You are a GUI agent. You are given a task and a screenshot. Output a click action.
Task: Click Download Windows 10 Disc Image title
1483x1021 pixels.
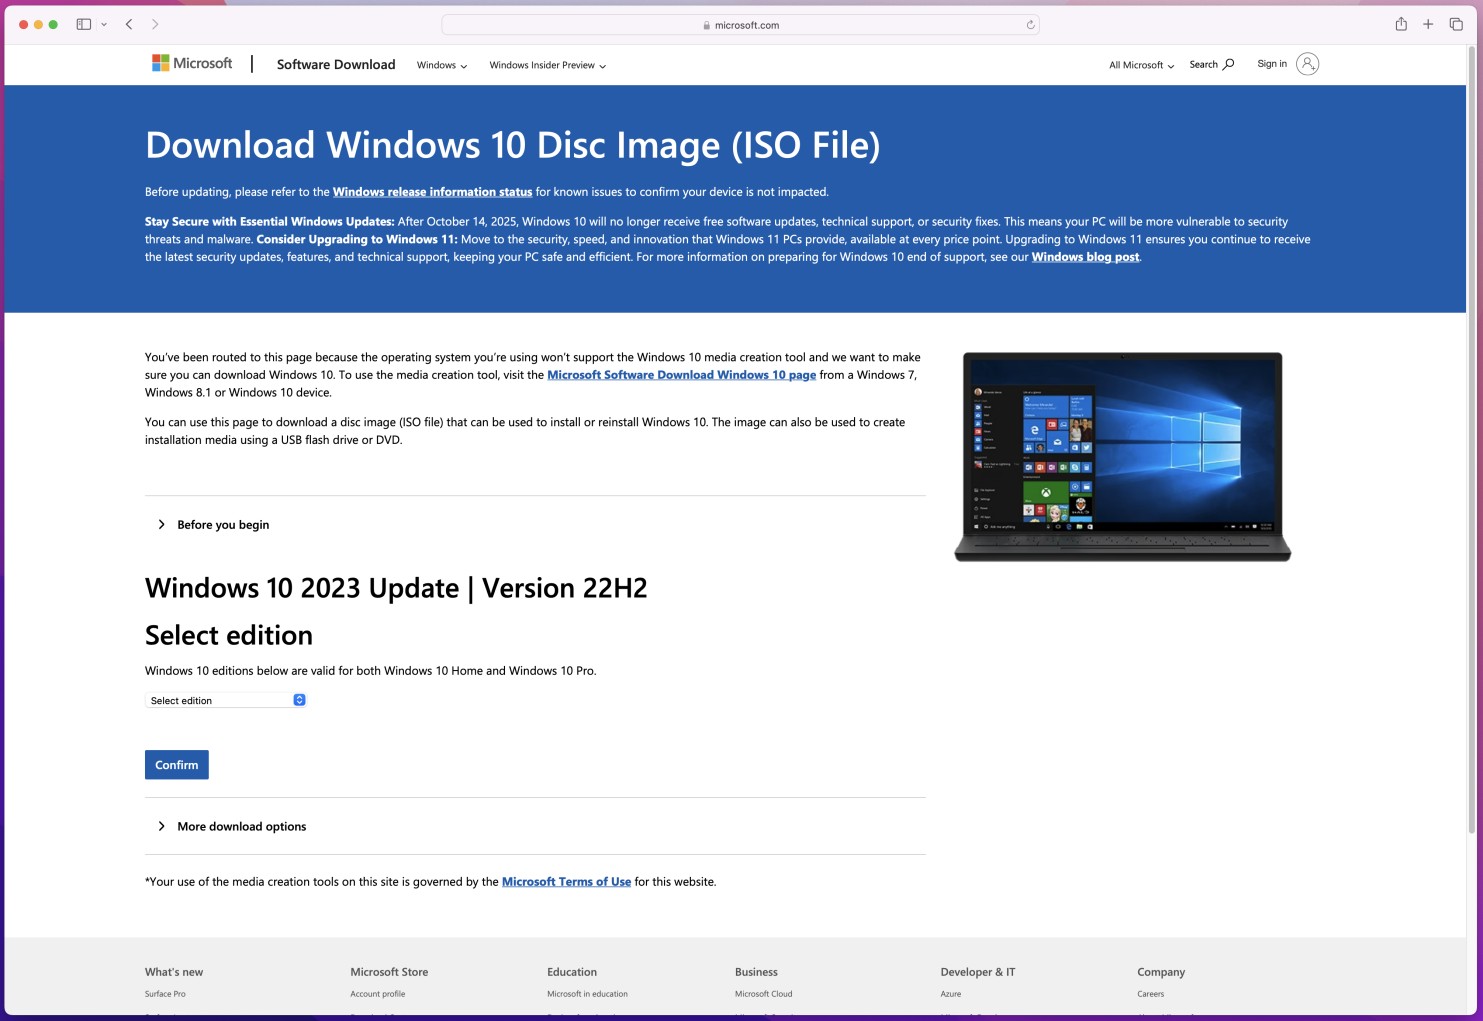click(512, 145)
